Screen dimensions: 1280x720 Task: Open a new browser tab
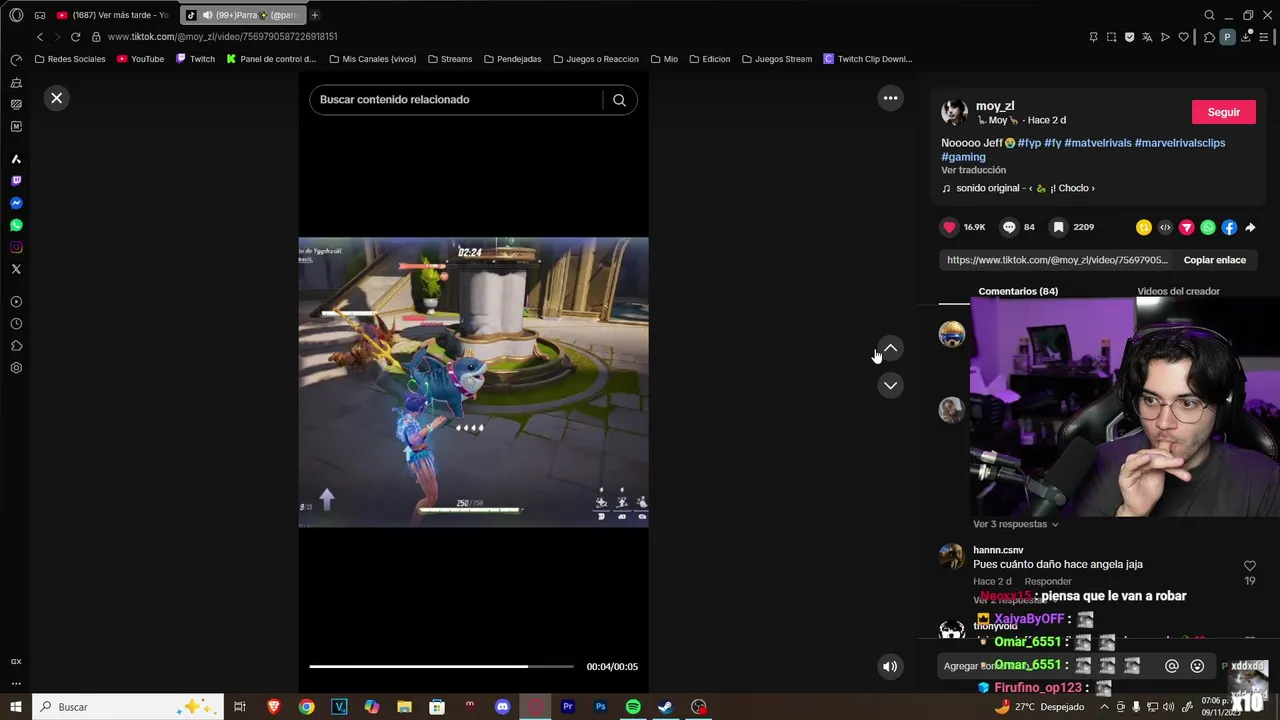tap(314, 15)
